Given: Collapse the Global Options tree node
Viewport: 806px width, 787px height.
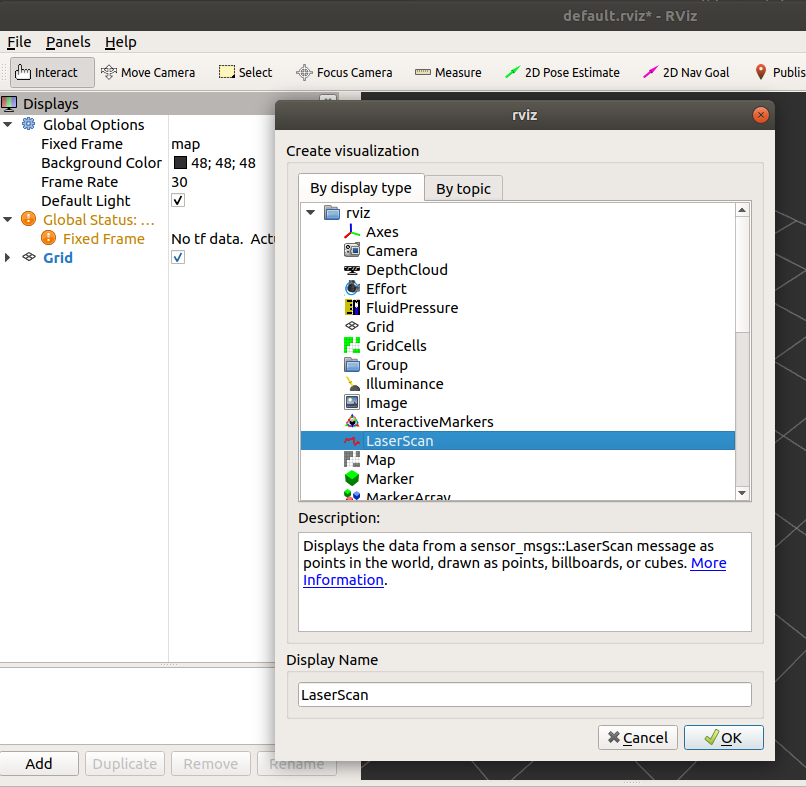Looking at the screenshot, I should pyautogui.click(x=8, y=124).
